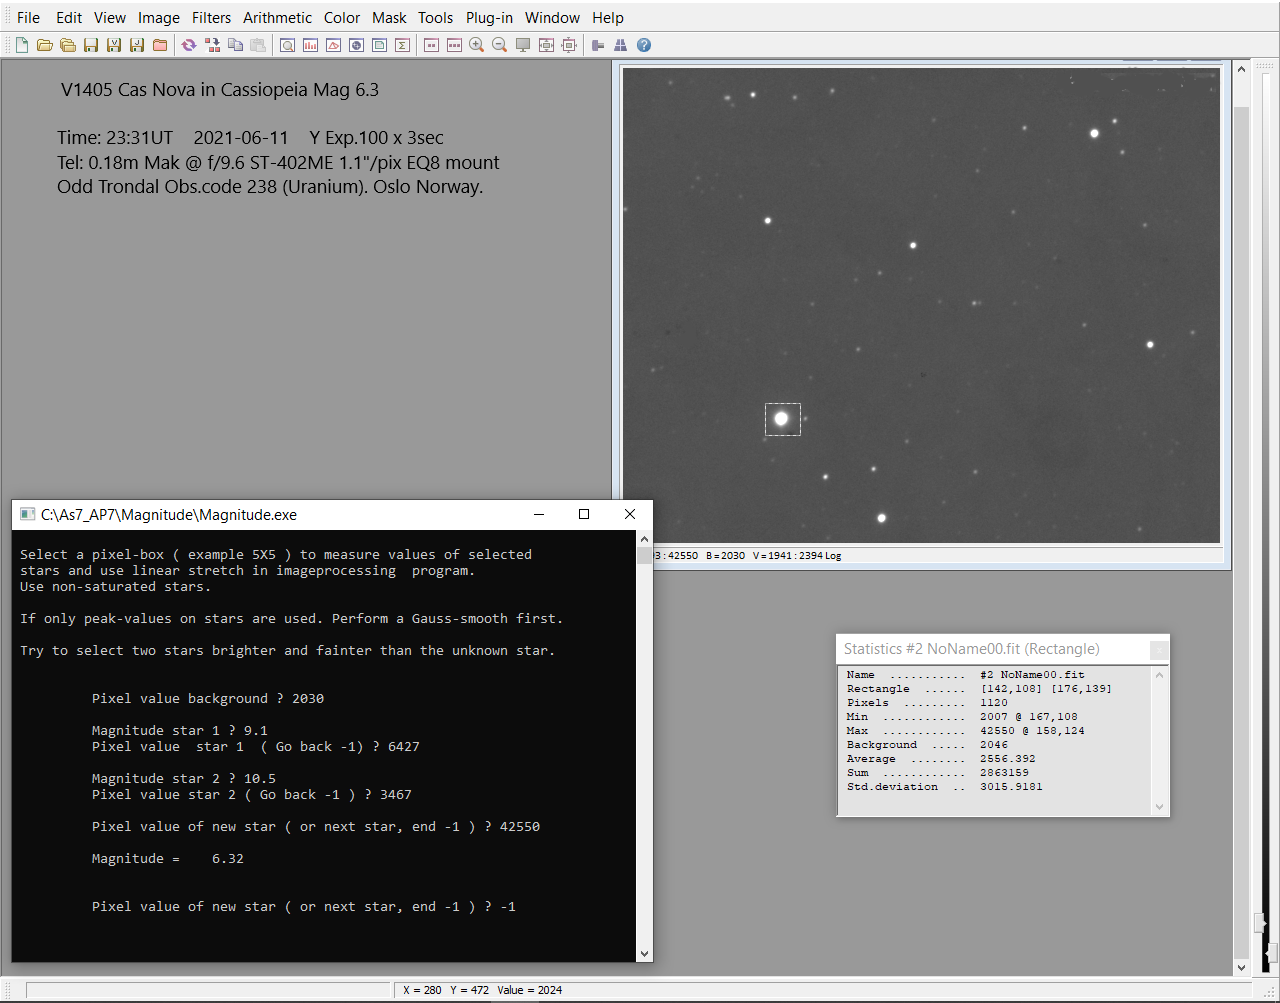This screenshot has width=1280, height=1003.
Task: Click the Open folder icon in toolbar
Action: (45, 45)
